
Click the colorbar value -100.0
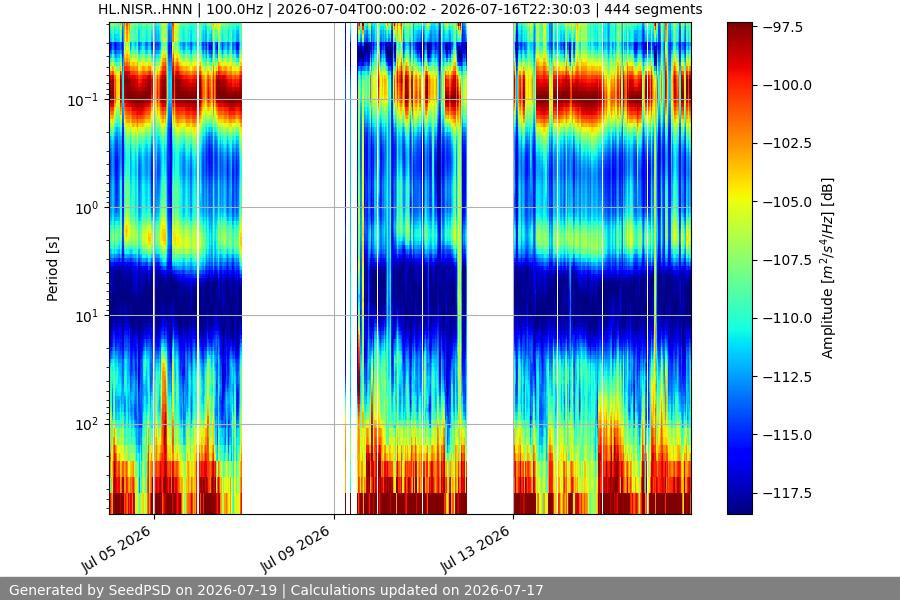(x=787, y=85)
